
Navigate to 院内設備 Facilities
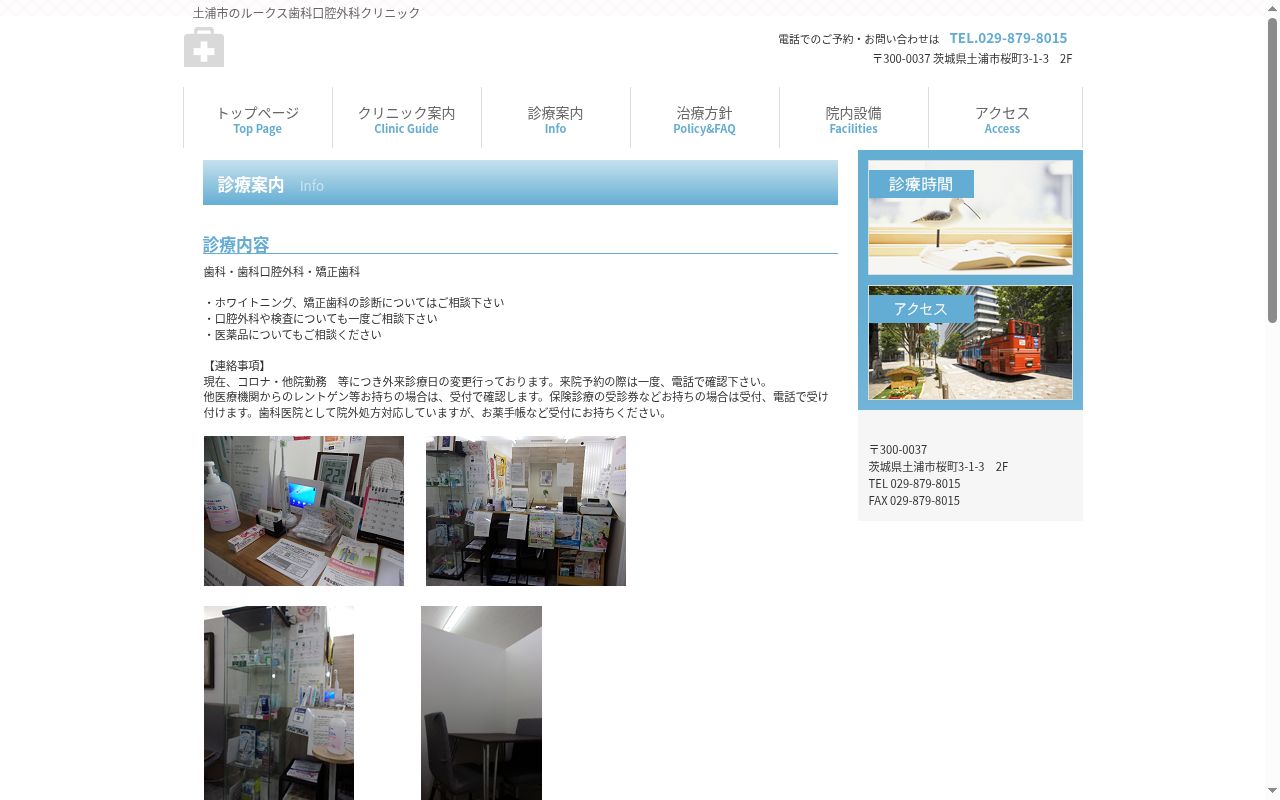click(853, 119)
